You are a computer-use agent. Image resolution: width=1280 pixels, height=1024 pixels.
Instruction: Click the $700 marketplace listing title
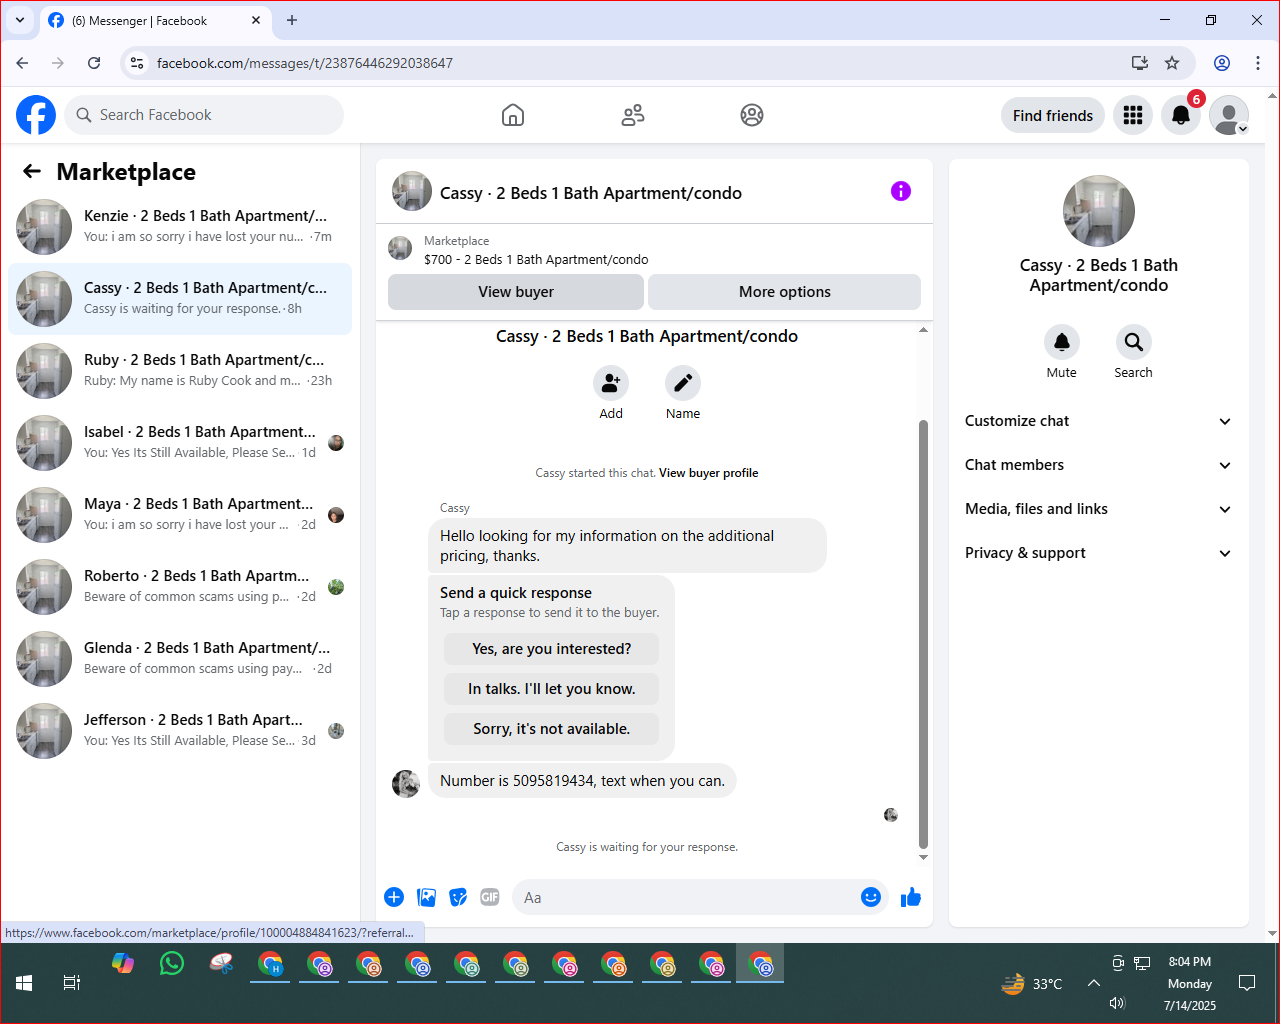536,259
